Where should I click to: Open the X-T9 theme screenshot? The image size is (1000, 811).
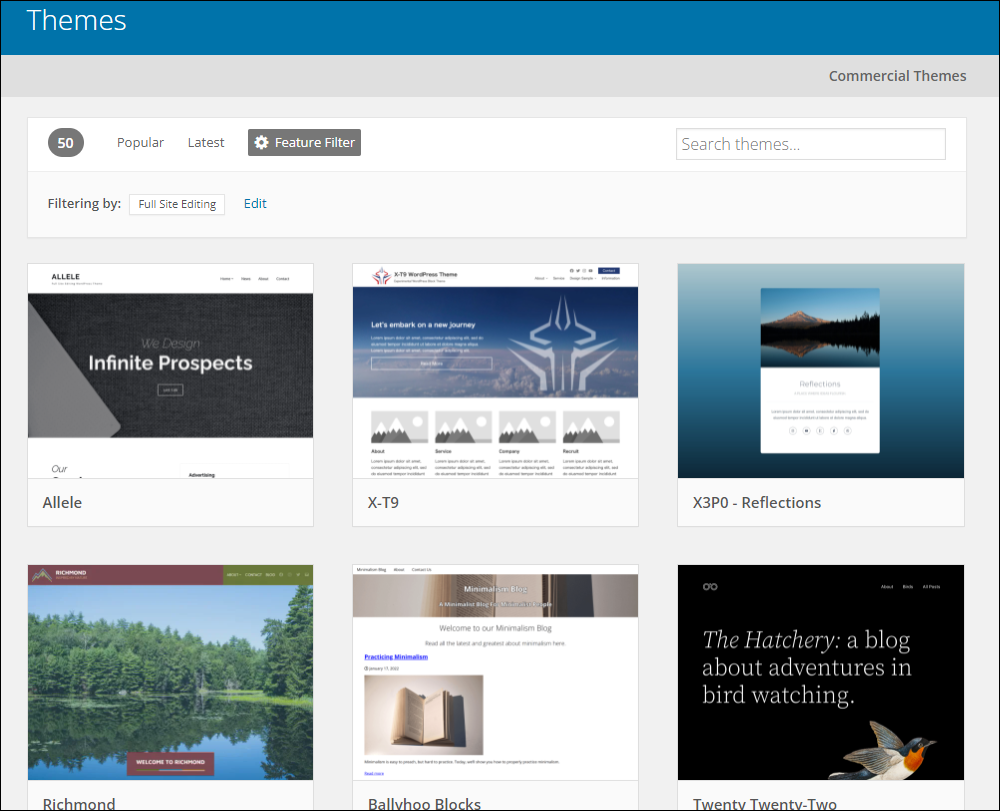pyautogui.click(x=496, y=371)
